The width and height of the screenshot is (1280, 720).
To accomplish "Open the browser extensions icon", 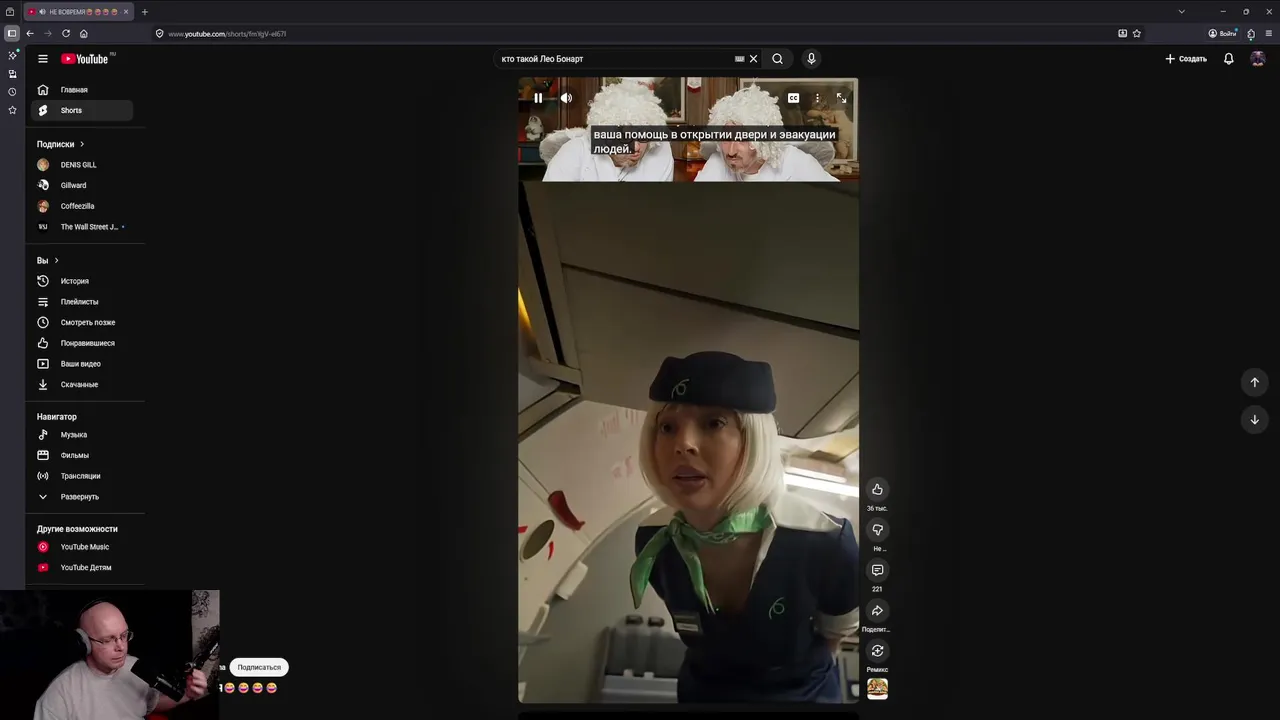I will click(1251, 33).
